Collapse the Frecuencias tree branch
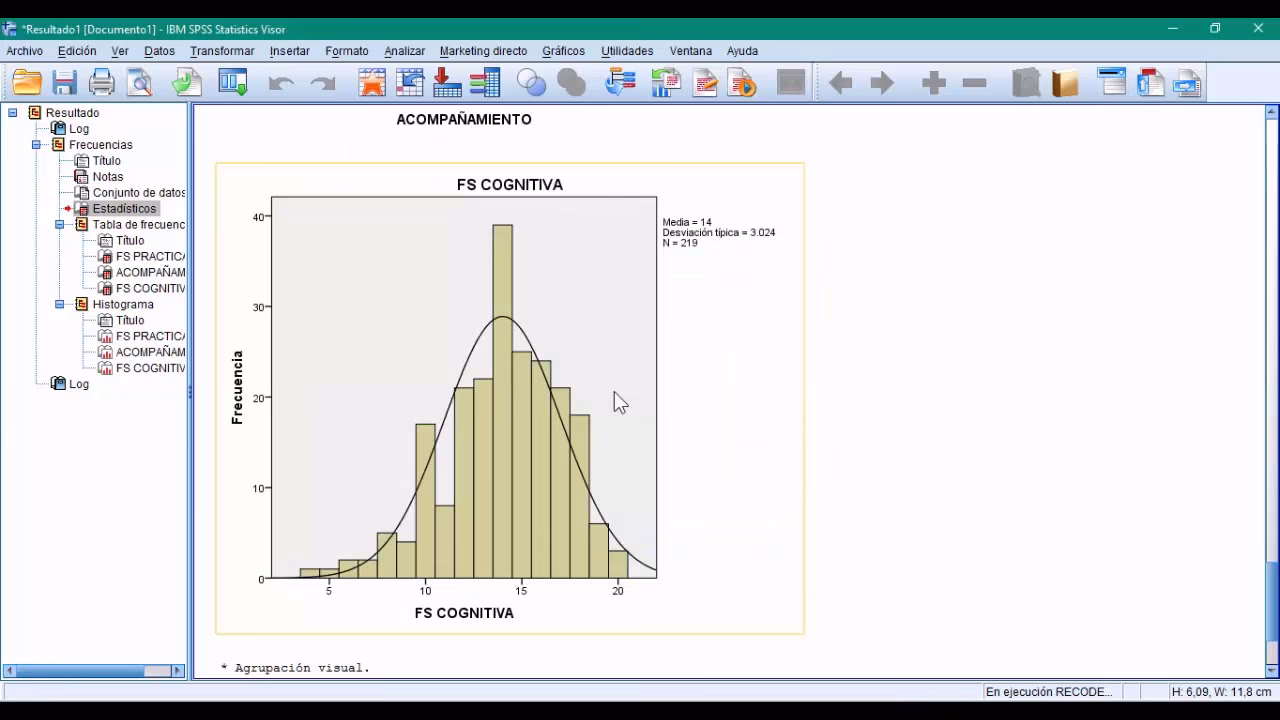The height and width of the screenshot is (720, 1280). click(x=36, y=145)
